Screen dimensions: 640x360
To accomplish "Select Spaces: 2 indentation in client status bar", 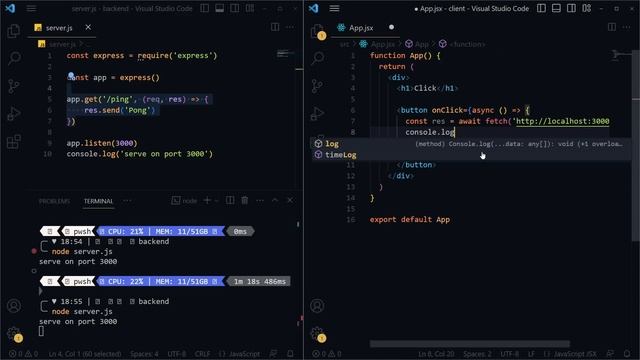I will (x=477, y=354).
